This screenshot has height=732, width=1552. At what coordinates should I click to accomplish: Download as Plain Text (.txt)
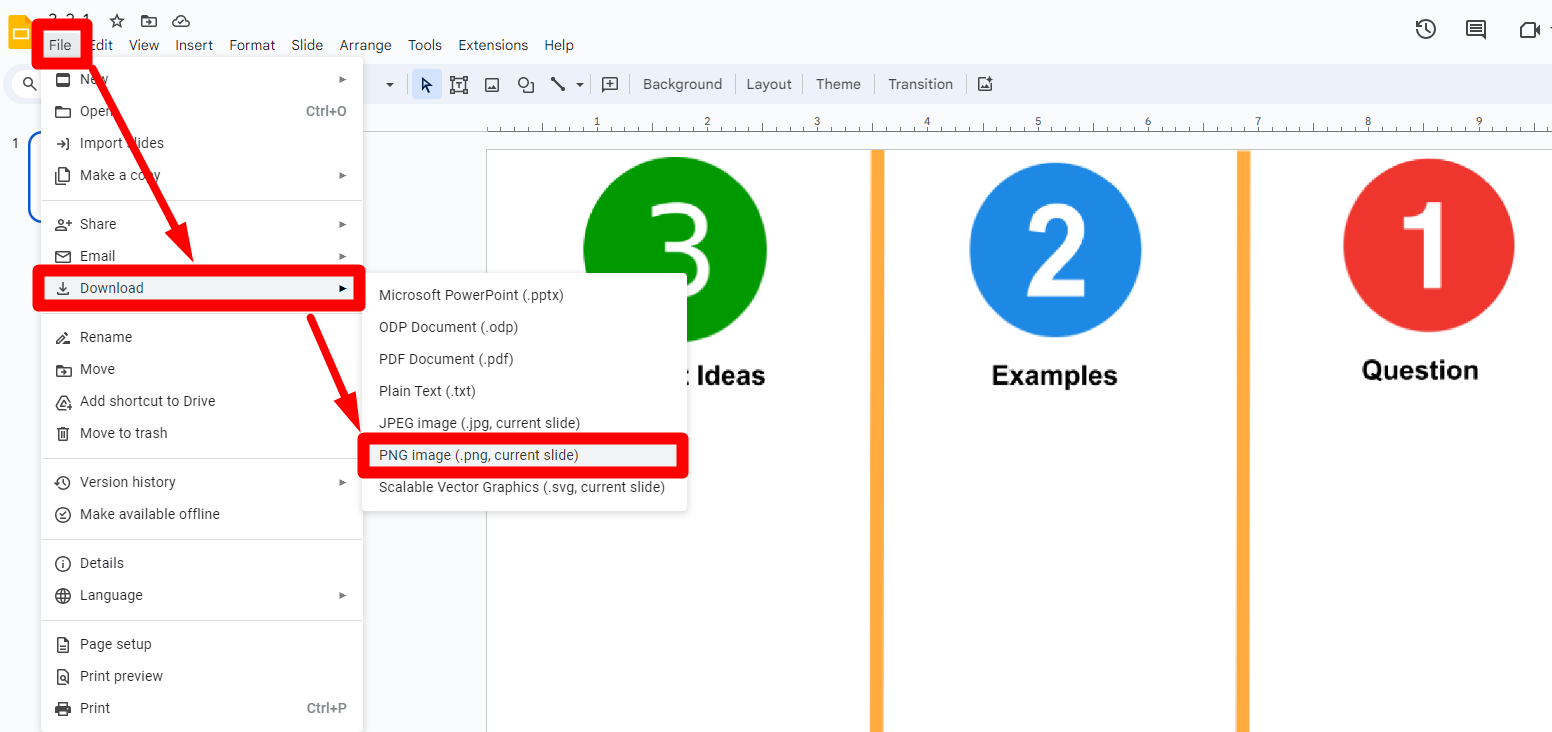coord(524,391)
